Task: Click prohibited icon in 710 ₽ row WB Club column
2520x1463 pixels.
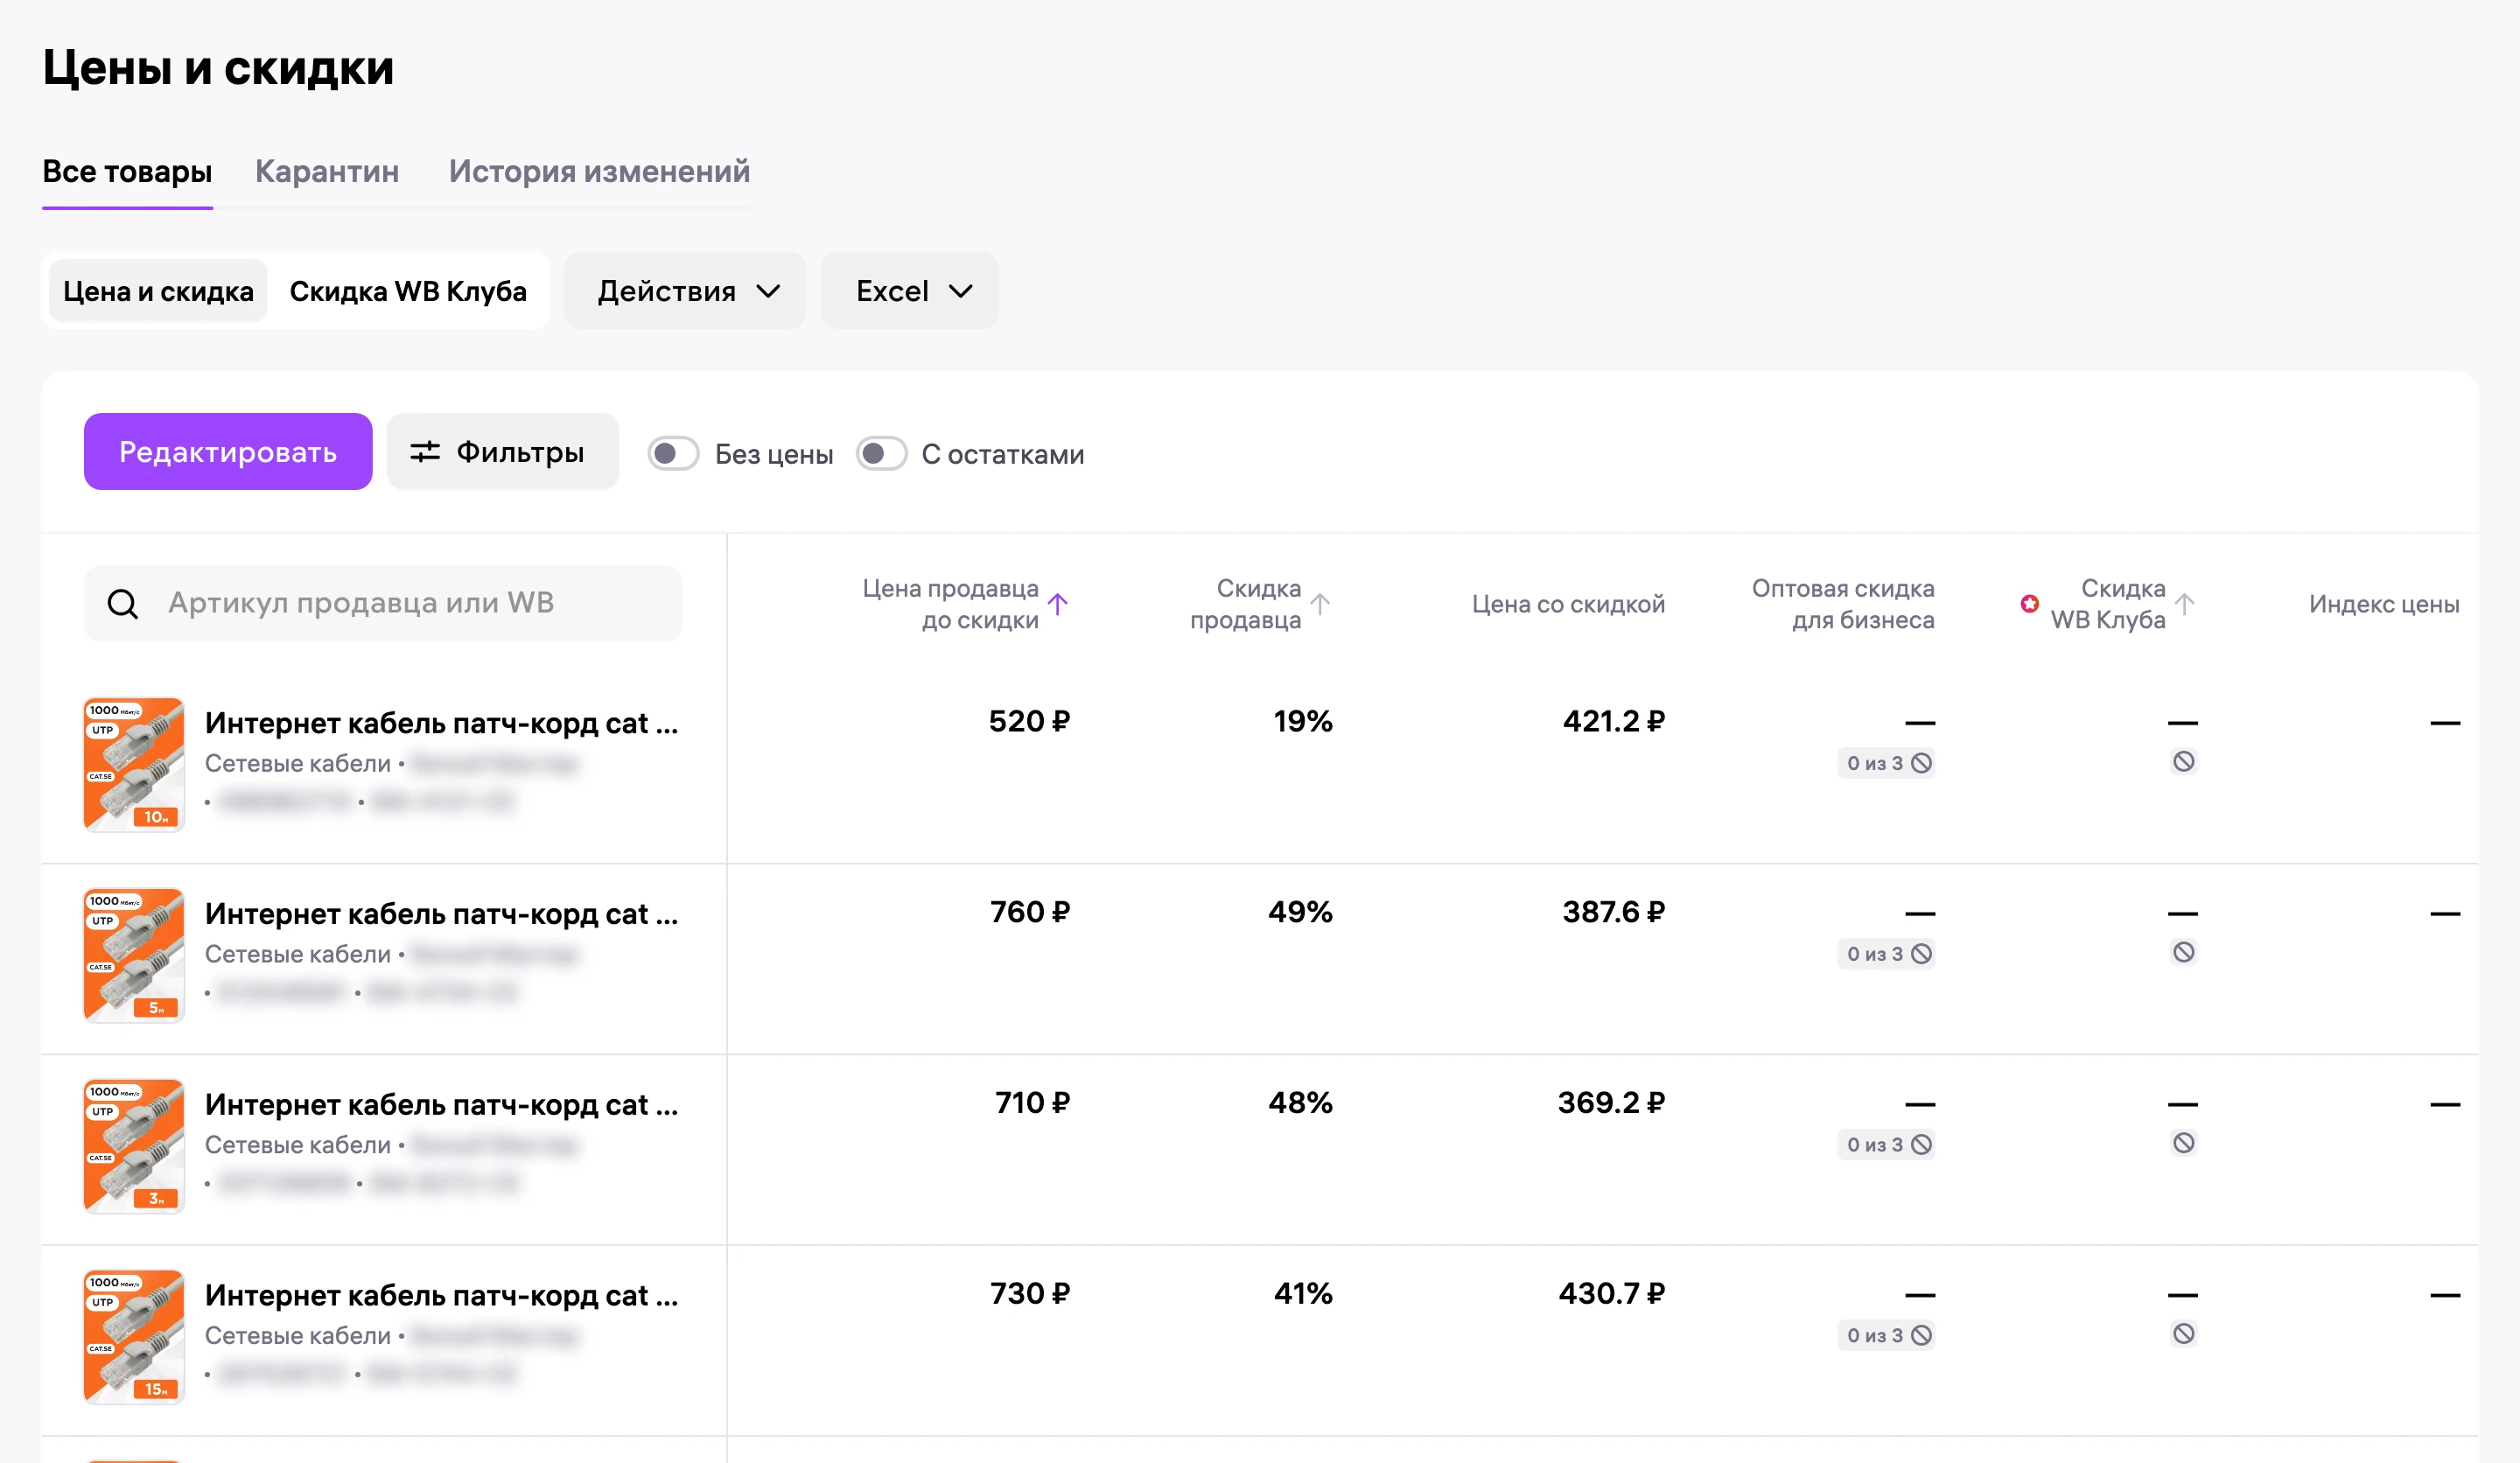Action: [2184, 1143]
